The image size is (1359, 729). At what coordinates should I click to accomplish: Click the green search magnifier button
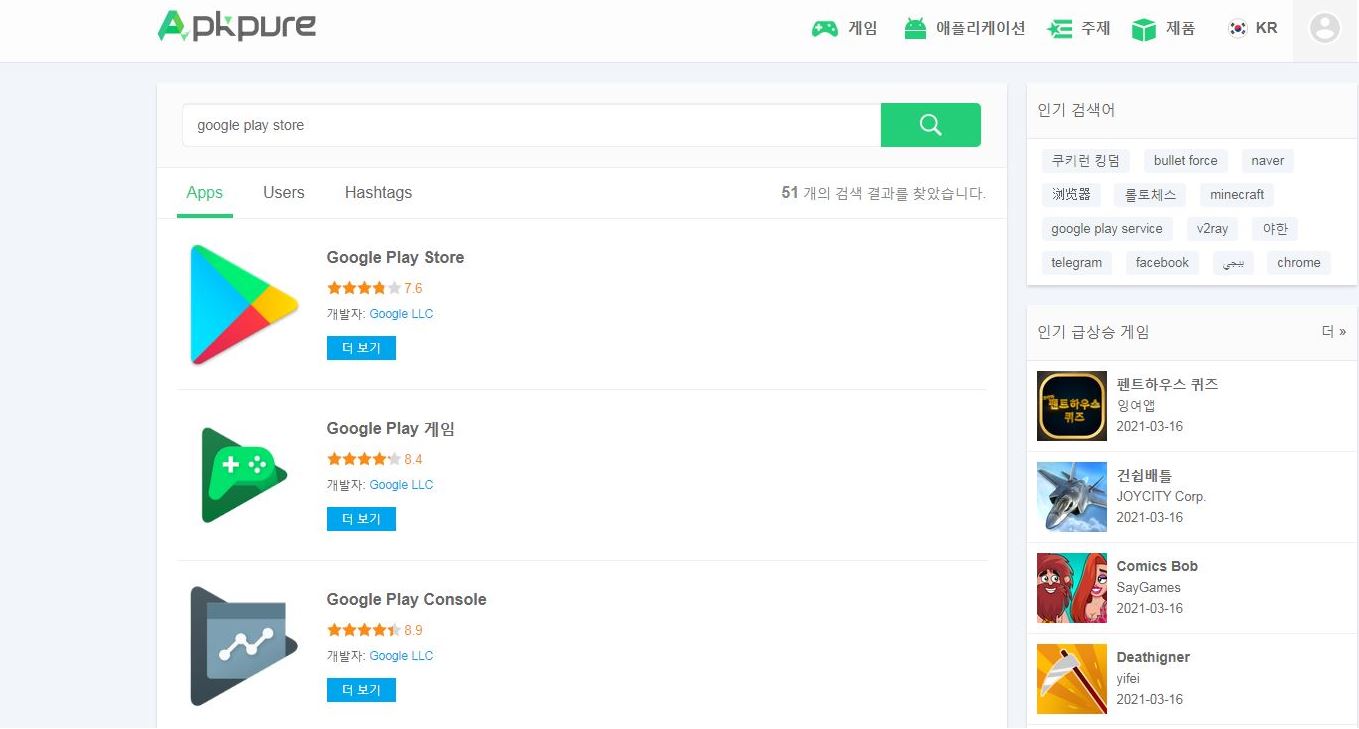click(930, 125)
